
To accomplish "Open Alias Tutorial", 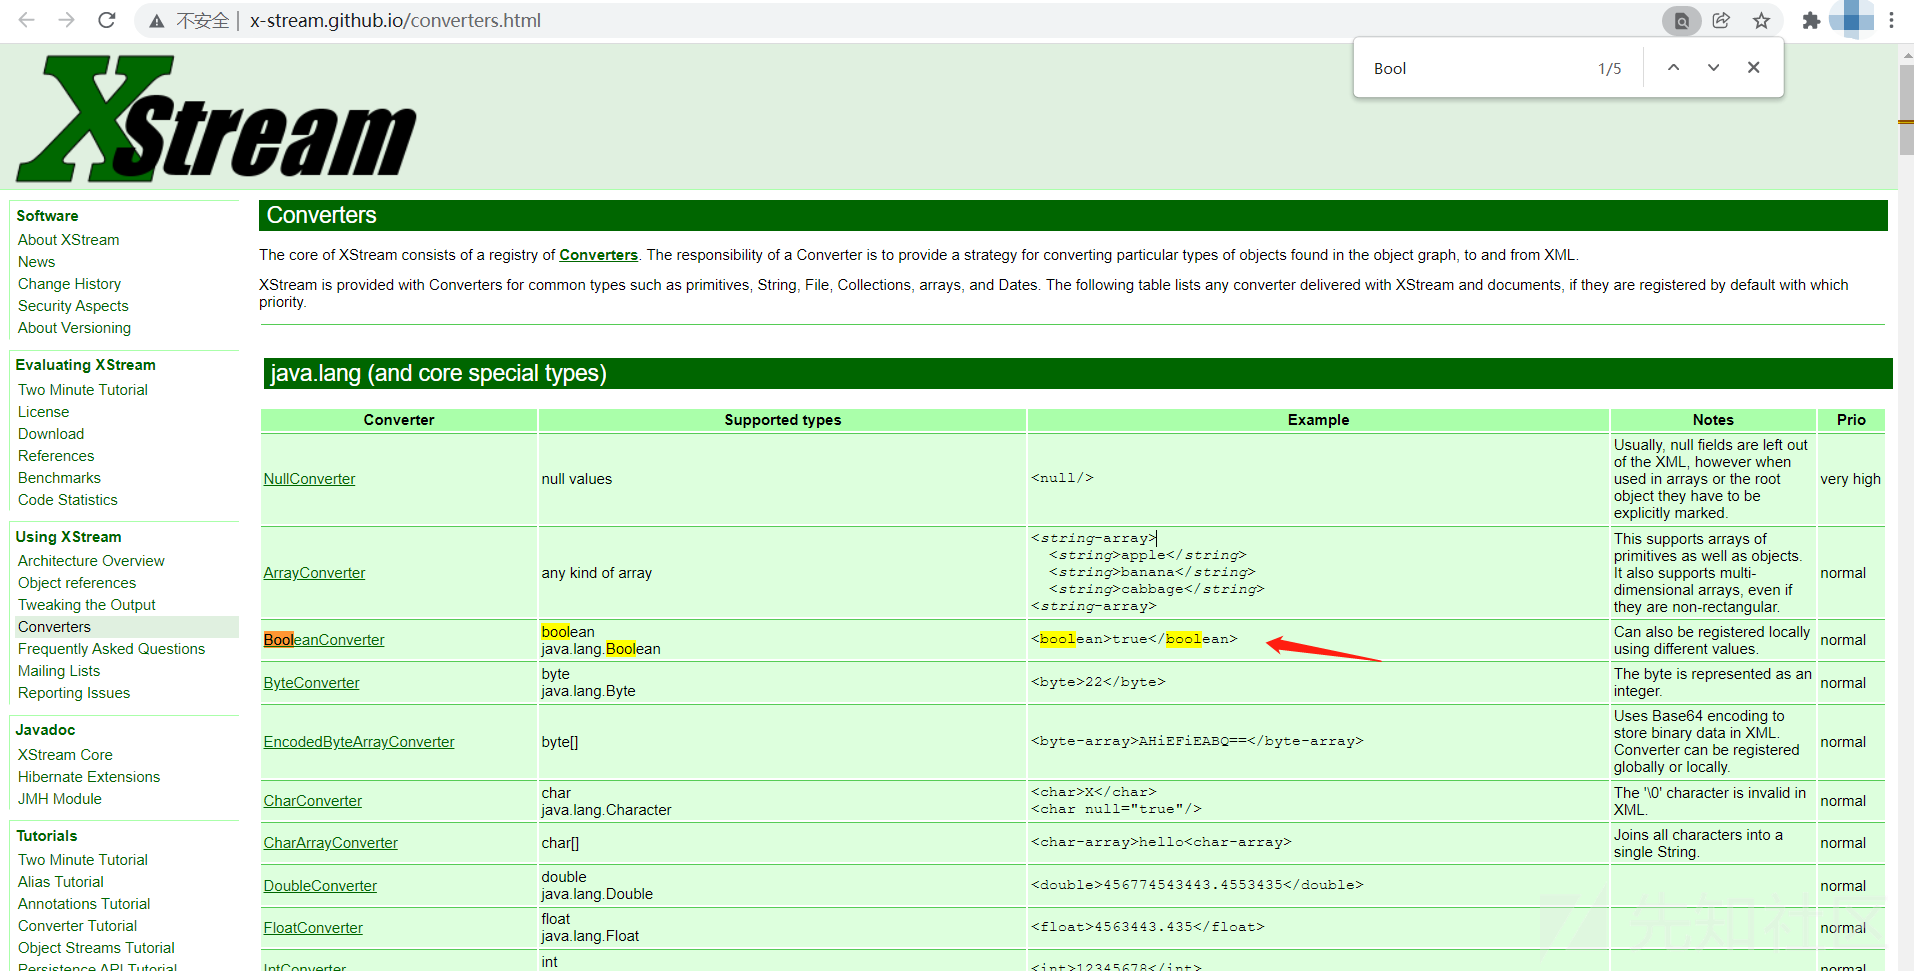I will 60,882.
